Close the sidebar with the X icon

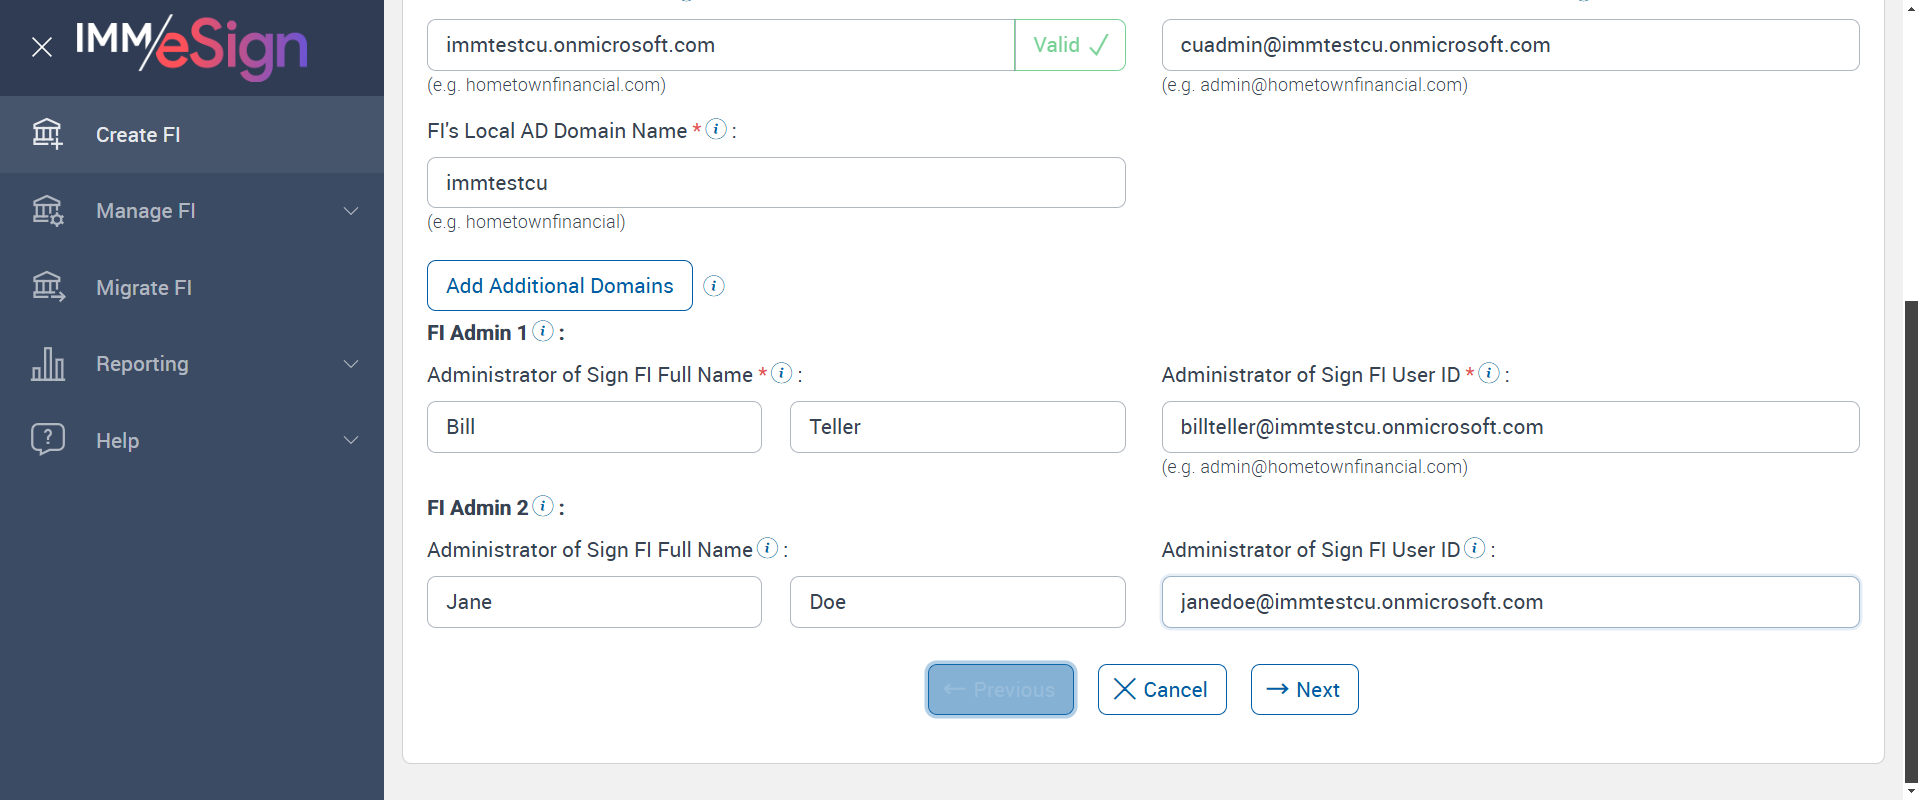[x=42, y=47]
